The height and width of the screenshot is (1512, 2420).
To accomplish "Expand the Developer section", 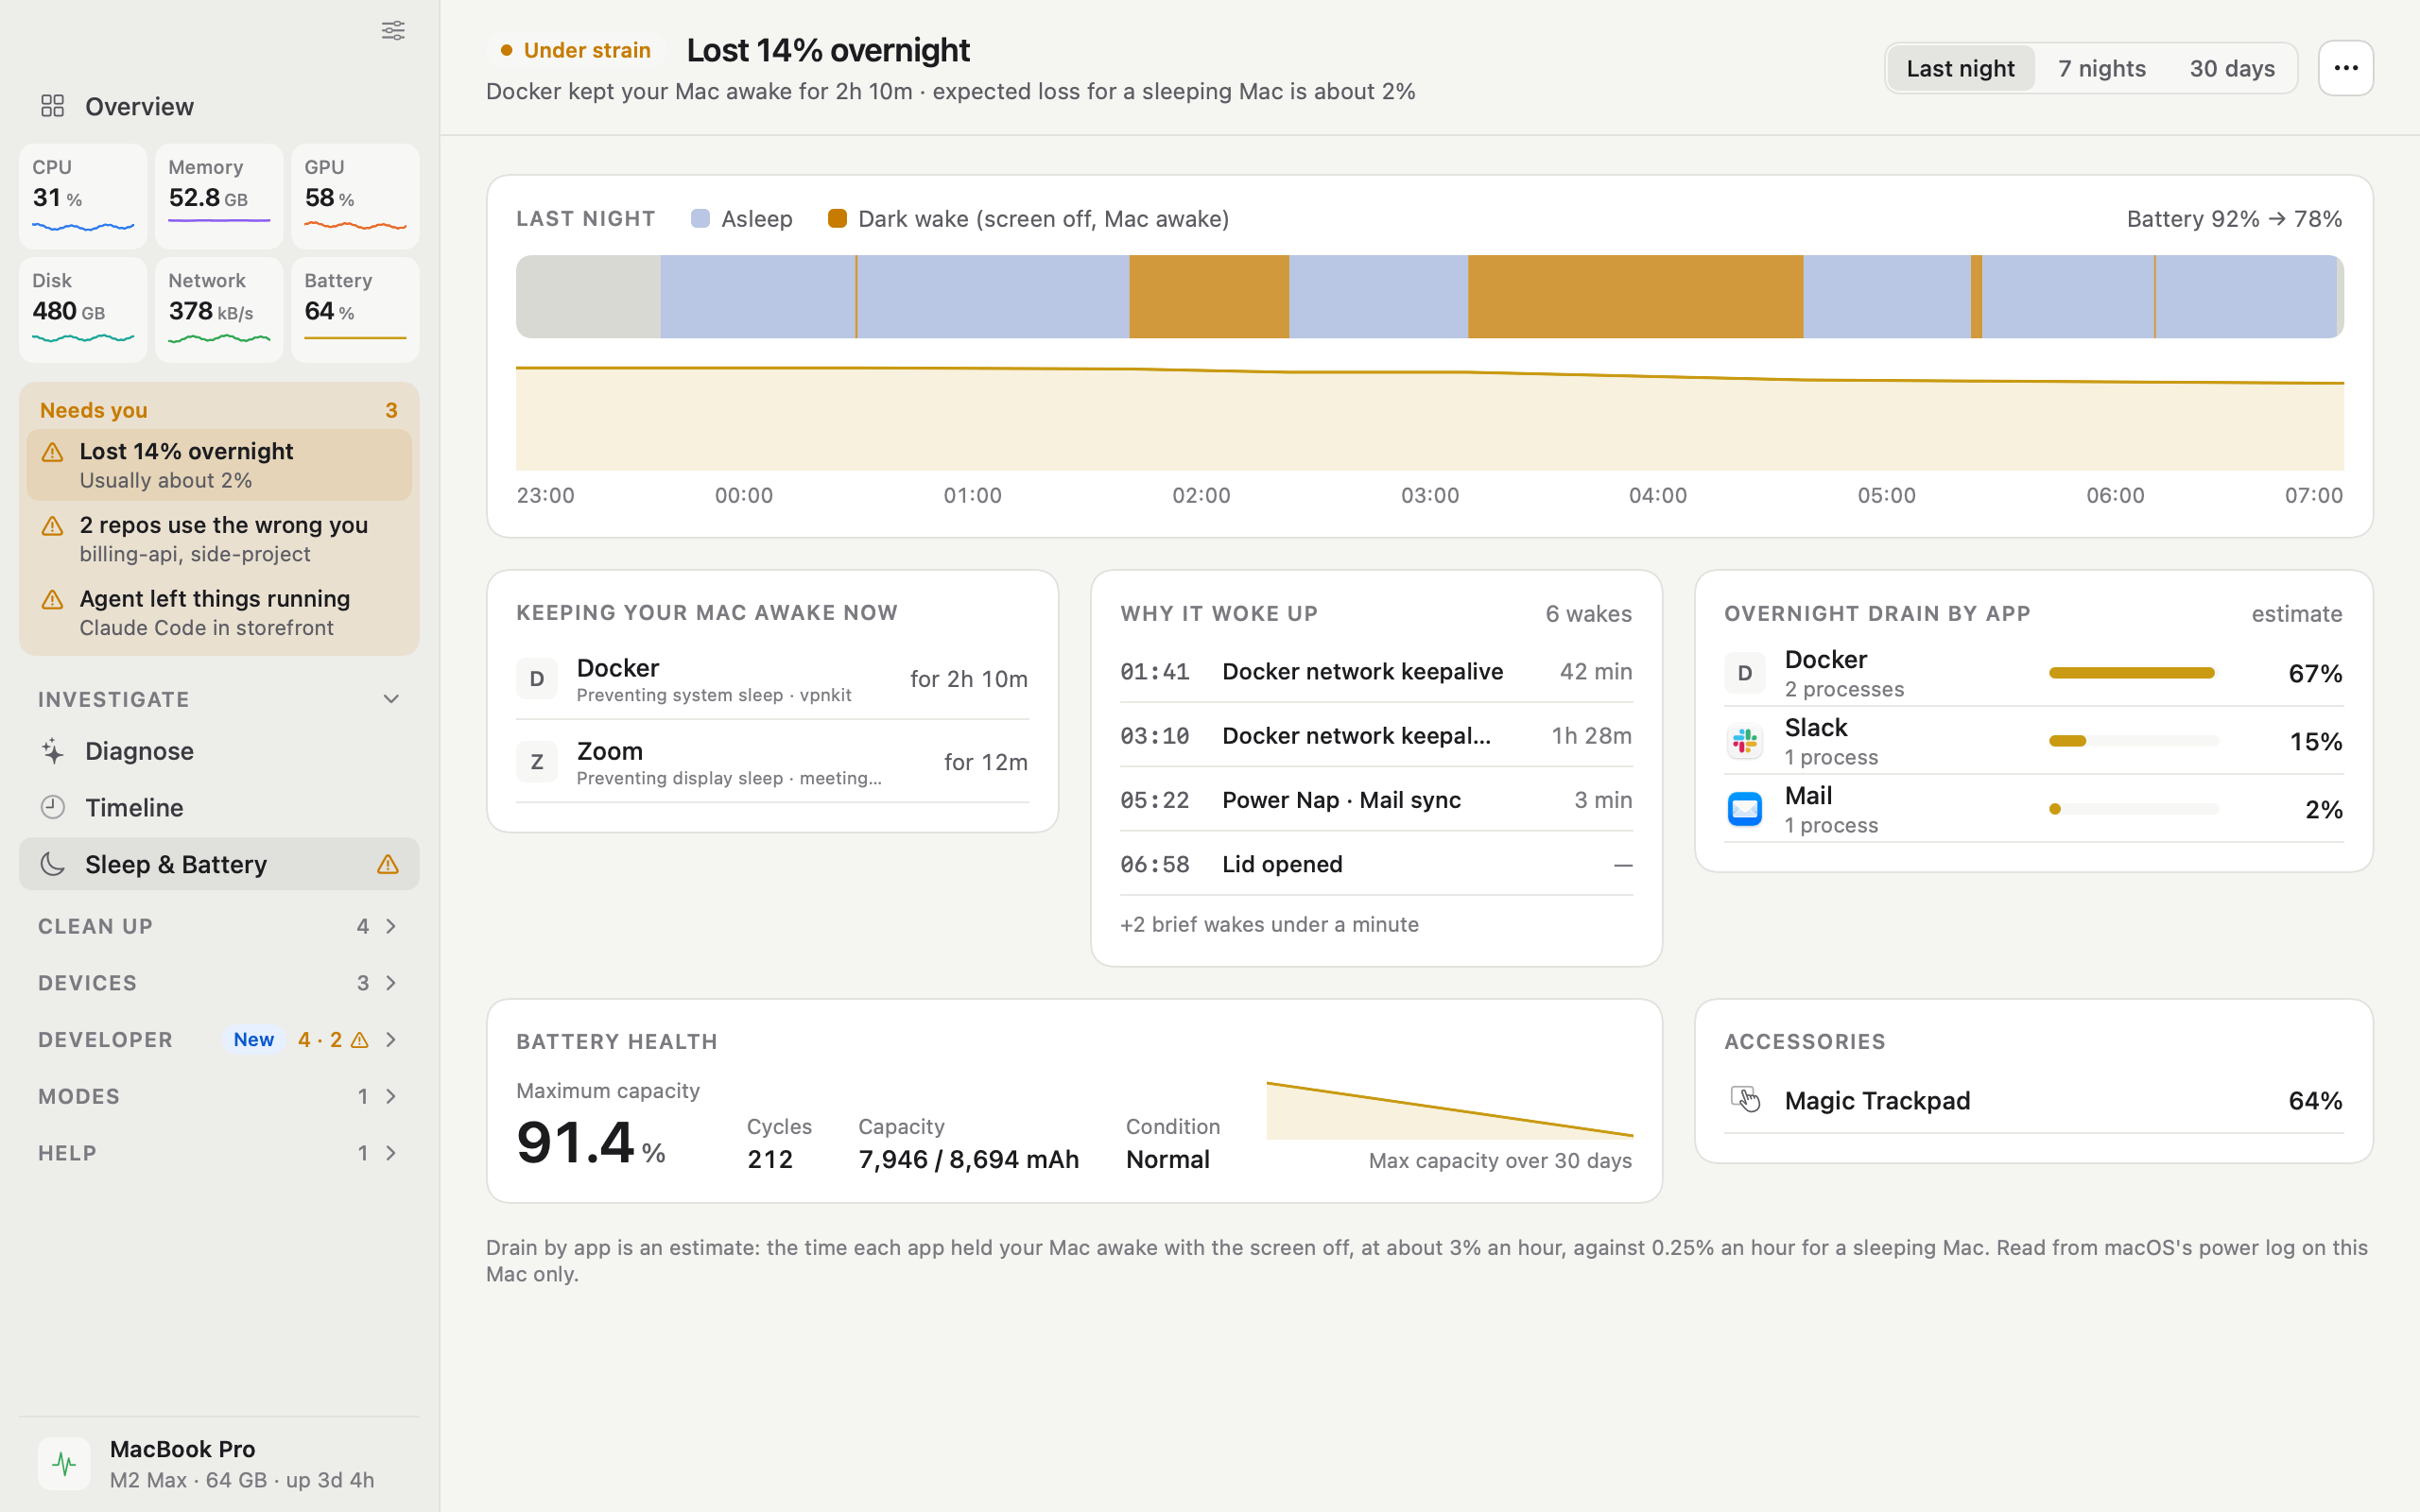I will 391,1040.
